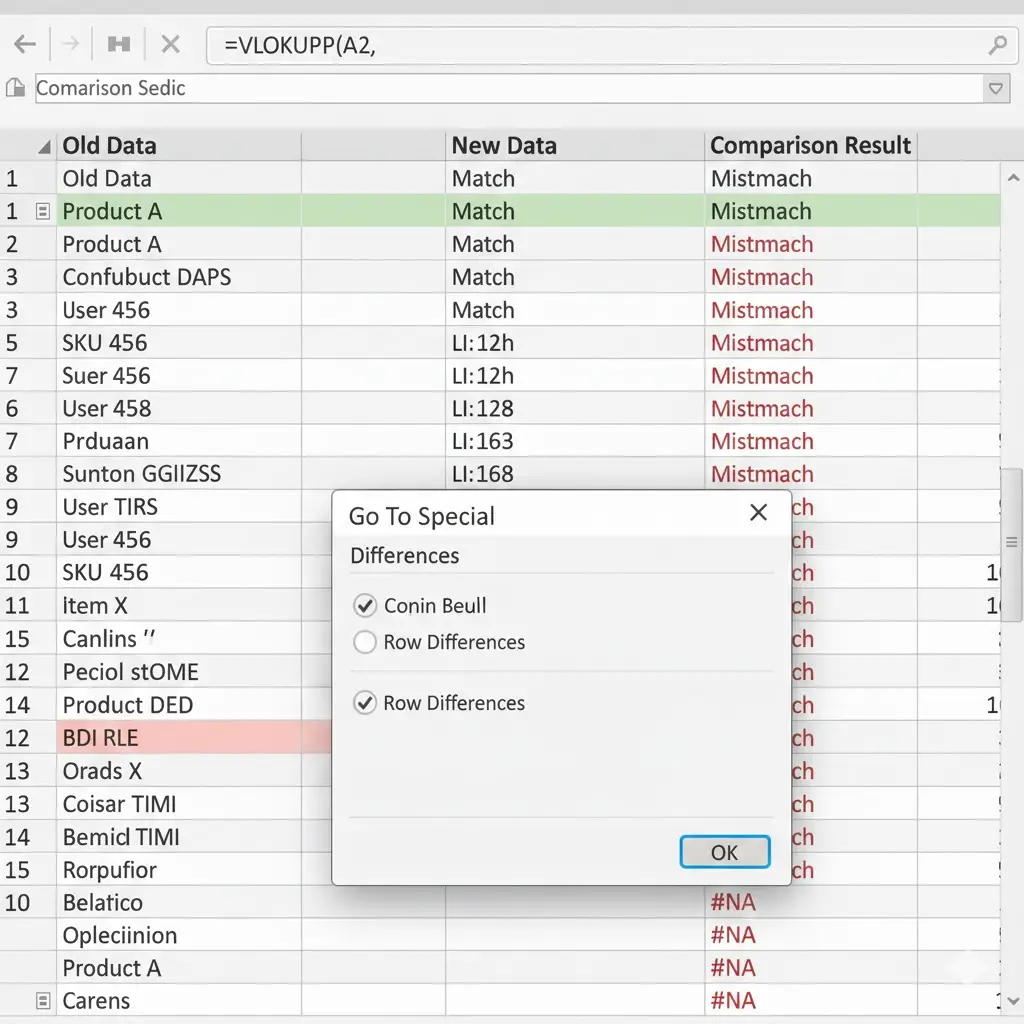
Task: Uncheck the Conin Beull option
Action: coord(365,605)
